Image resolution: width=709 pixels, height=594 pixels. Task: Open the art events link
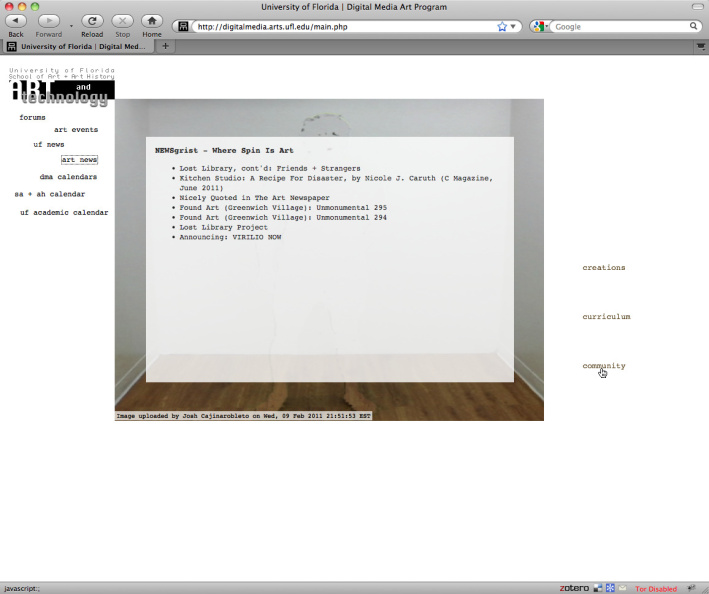point(76,130)
